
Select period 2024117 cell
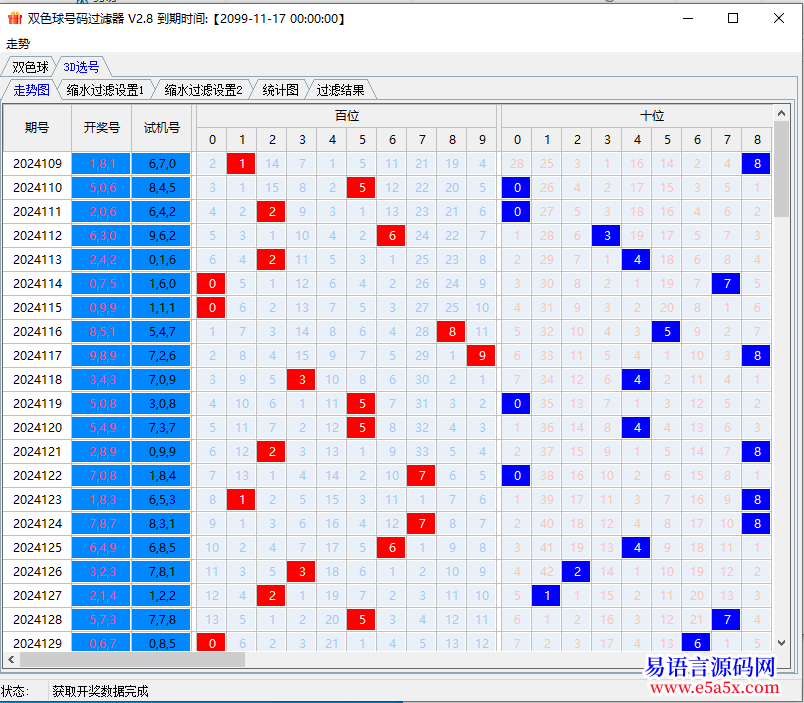(x=37, y=356)
